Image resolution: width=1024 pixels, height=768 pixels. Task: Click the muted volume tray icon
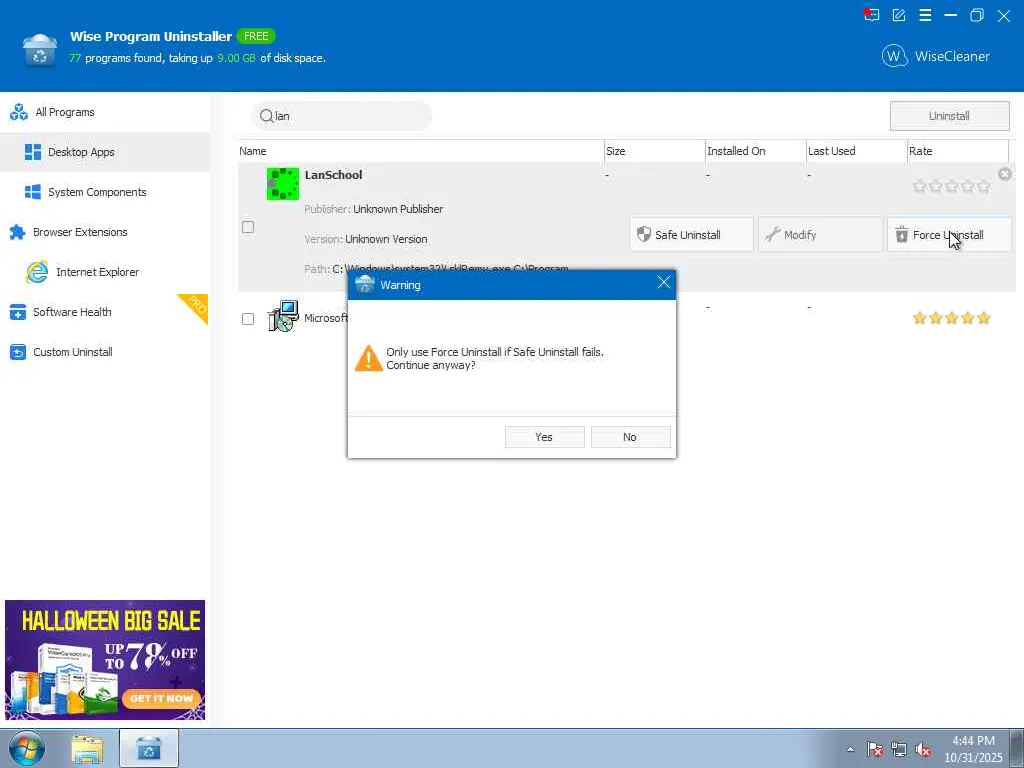[923, 749]
